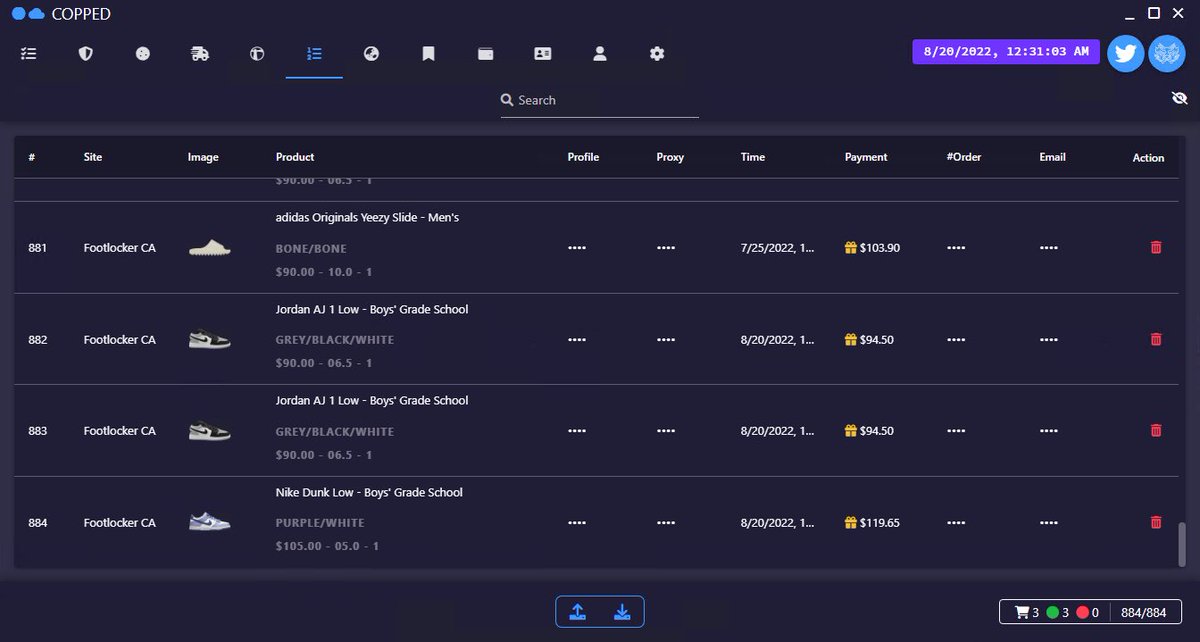Open the cookie tab icon

pyautogui.click(x=143, y=54)
